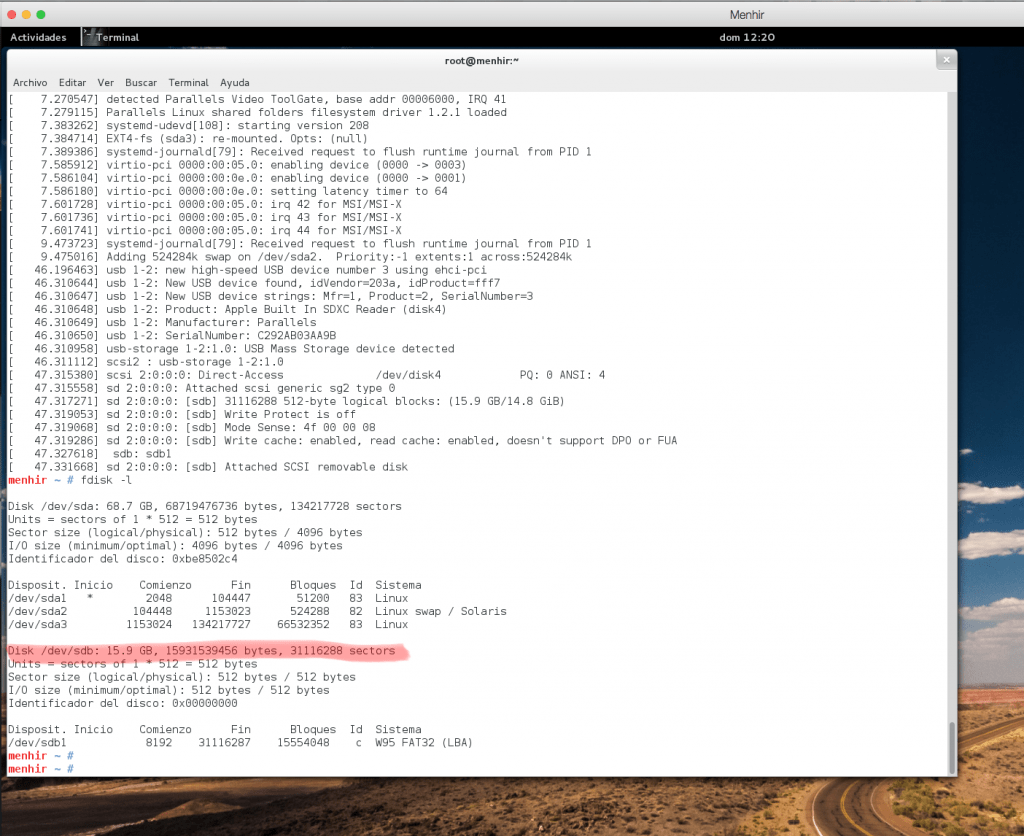The width and height of the screenshot is (1024, 836).
Task: Click the 'fdisk -l' command text
Action: [106, 480]
